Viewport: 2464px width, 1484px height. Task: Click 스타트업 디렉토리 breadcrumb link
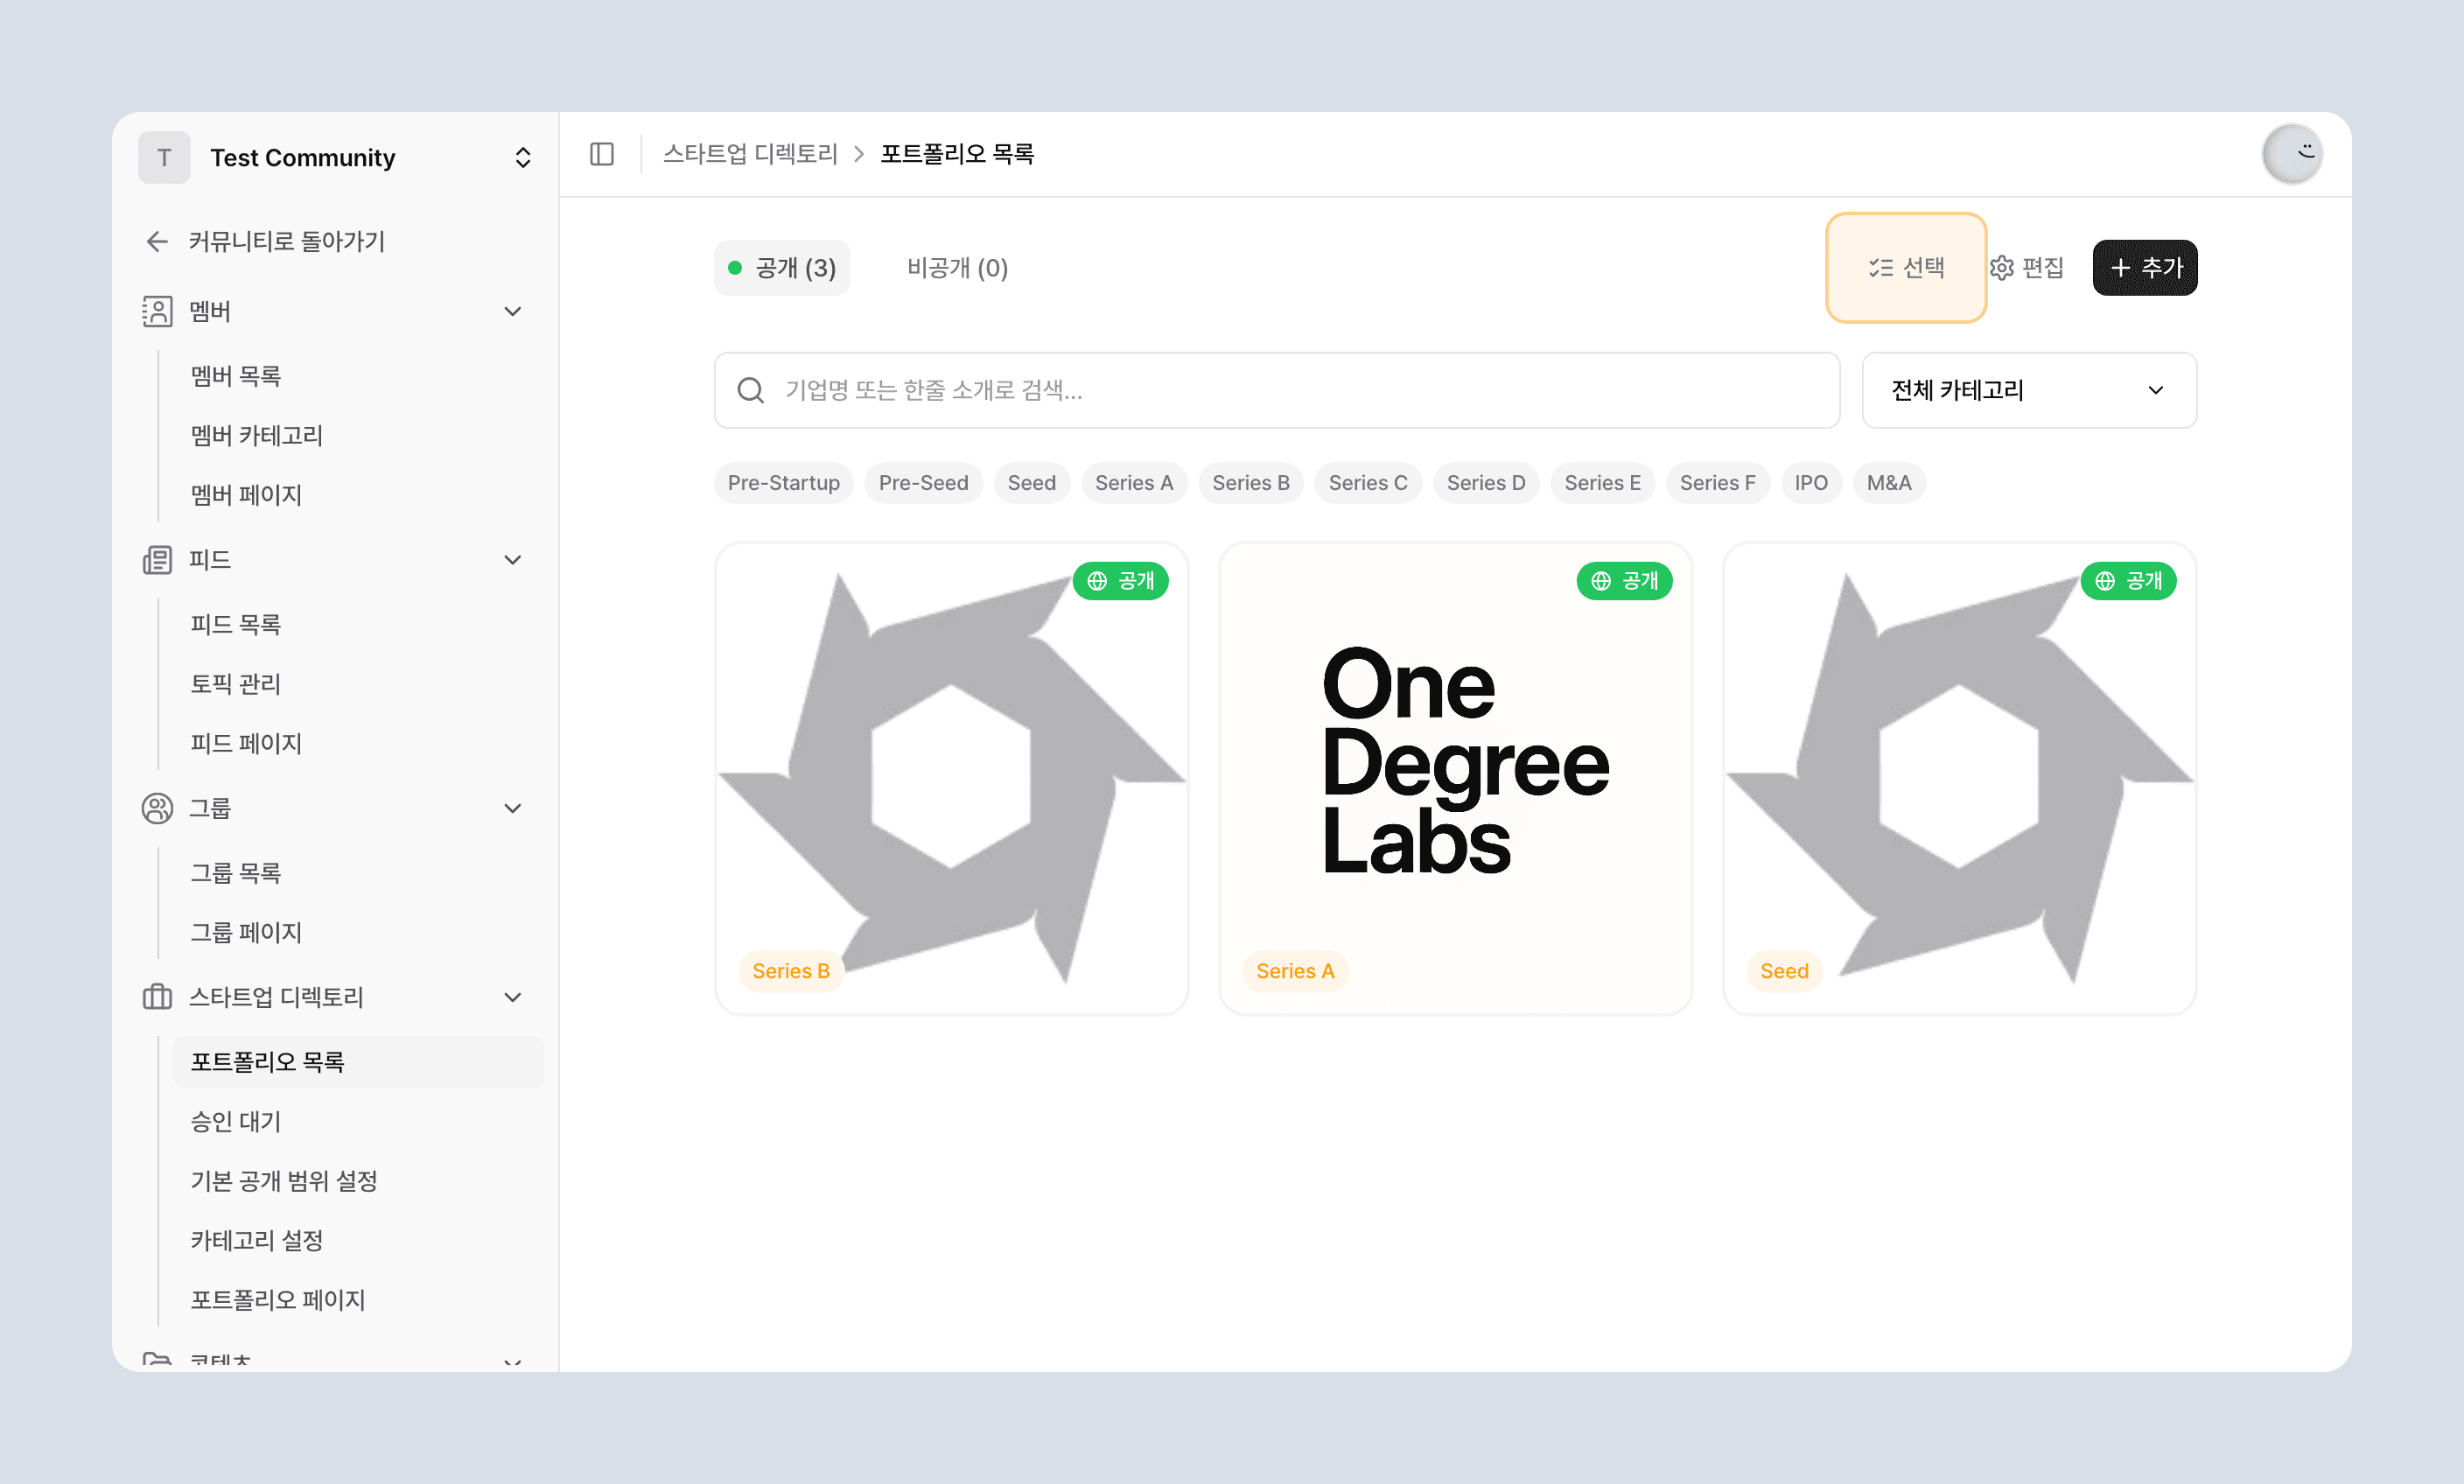[x=750, y=154]
